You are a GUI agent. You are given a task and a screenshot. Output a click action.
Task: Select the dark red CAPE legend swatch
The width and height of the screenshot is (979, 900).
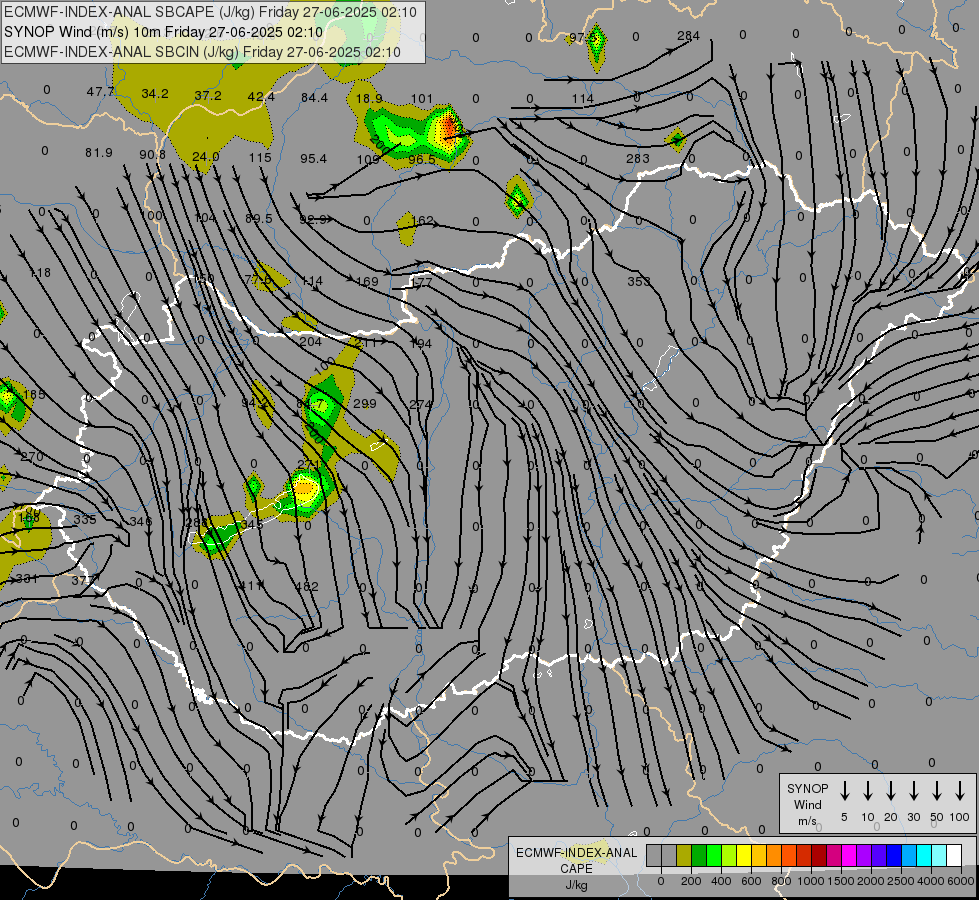point(819,855)
